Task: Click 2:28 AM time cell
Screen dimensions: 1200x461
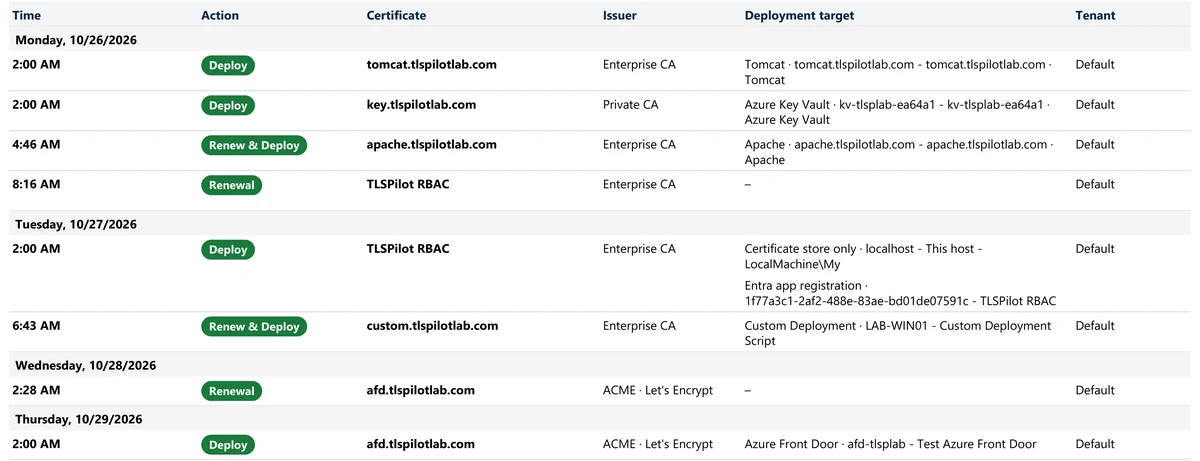Action: (36, 390)
